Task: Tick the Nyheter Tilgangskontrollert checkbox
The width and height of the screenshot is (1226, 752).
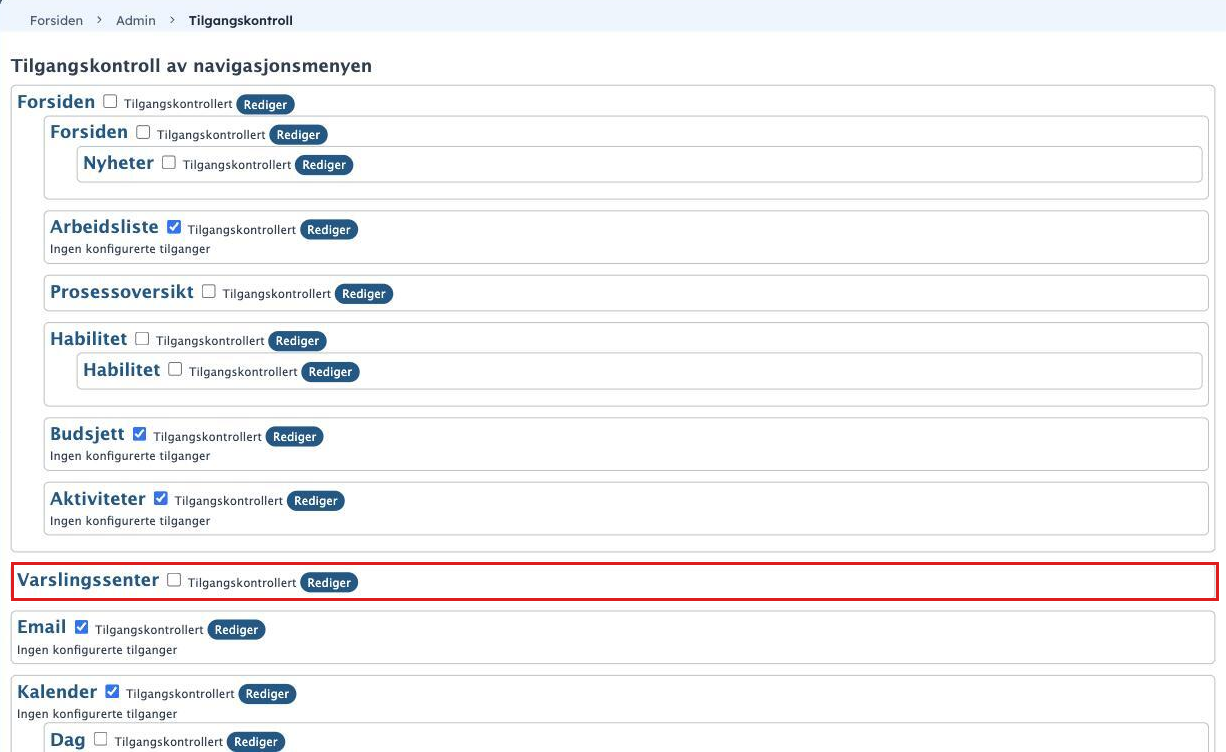Action: [x=169, y=162]
